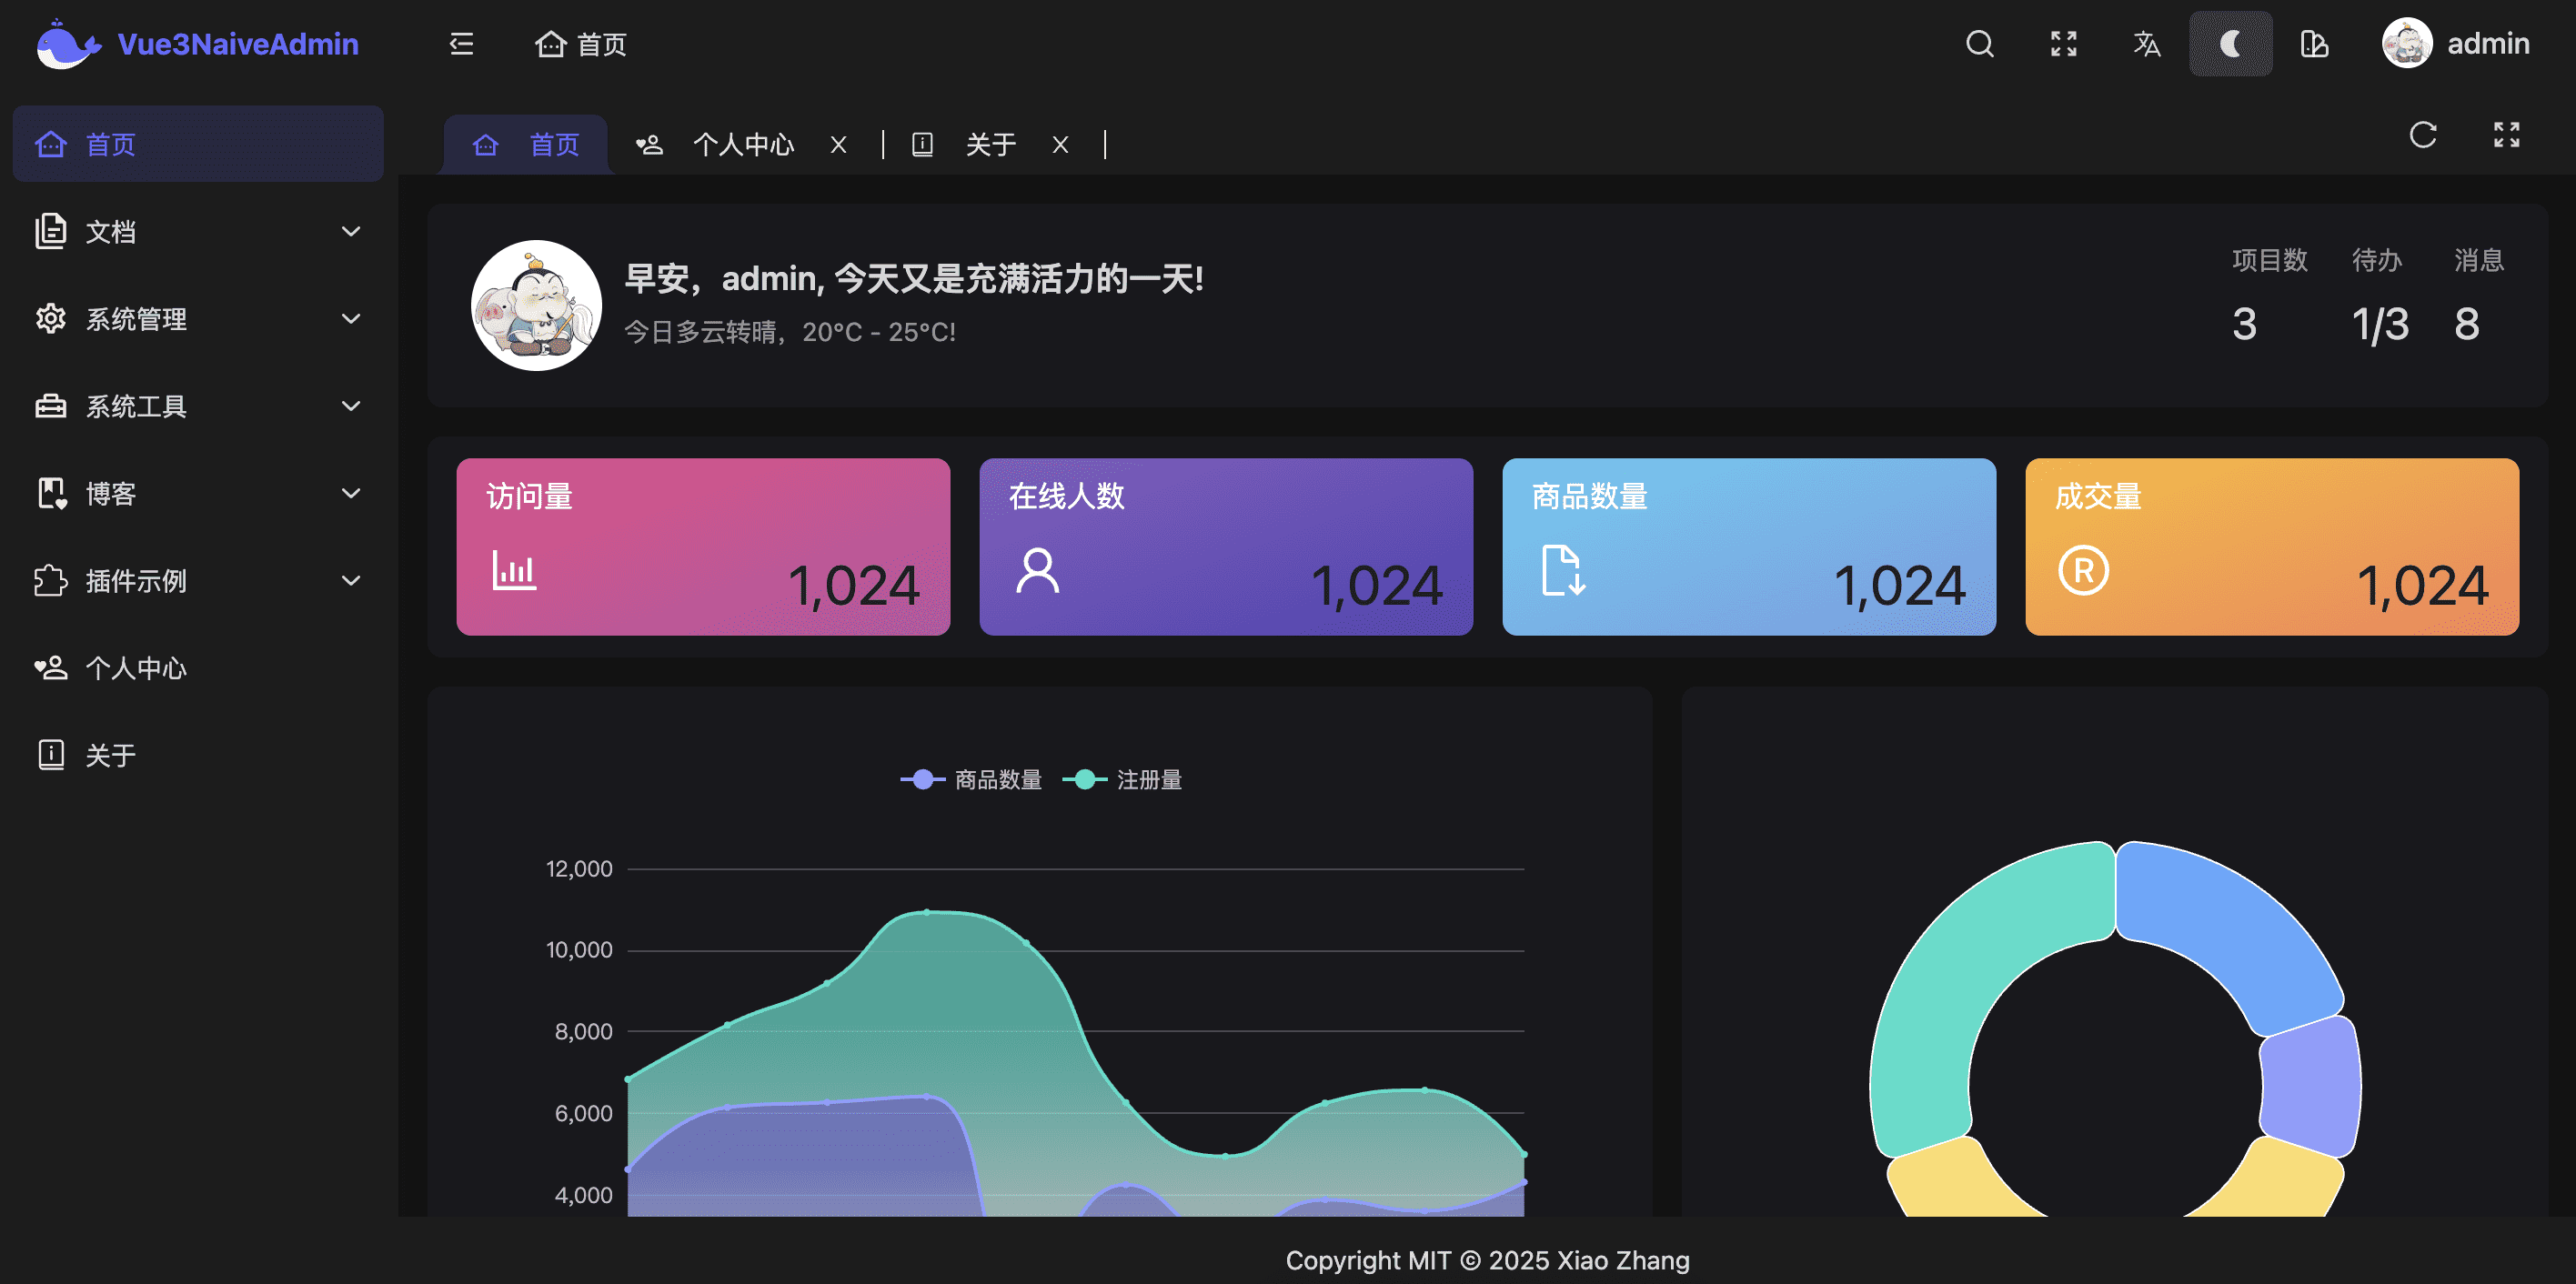Open 关于 from the sidebar
This screenshot has width=2576, height=1284.
coord(110,755)
